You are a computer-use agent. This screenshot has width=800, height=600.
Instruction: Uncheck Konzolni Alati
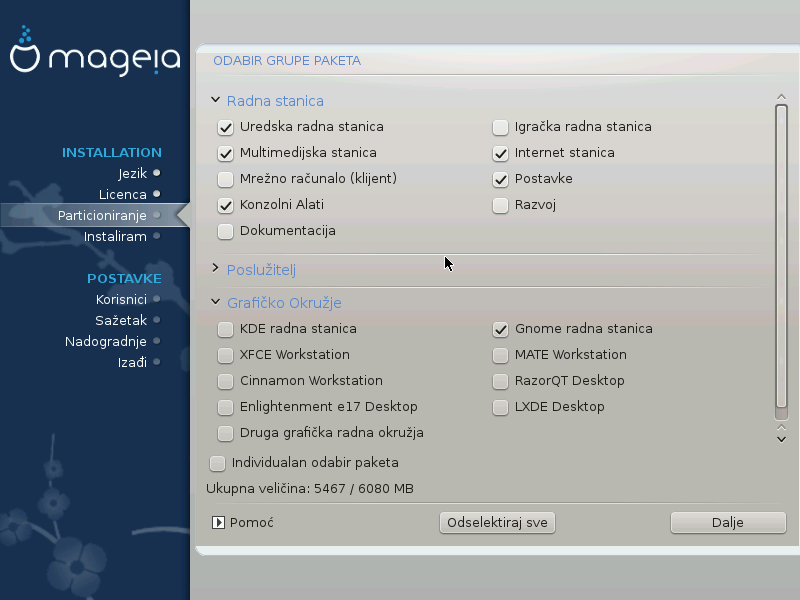click(225, 205)
